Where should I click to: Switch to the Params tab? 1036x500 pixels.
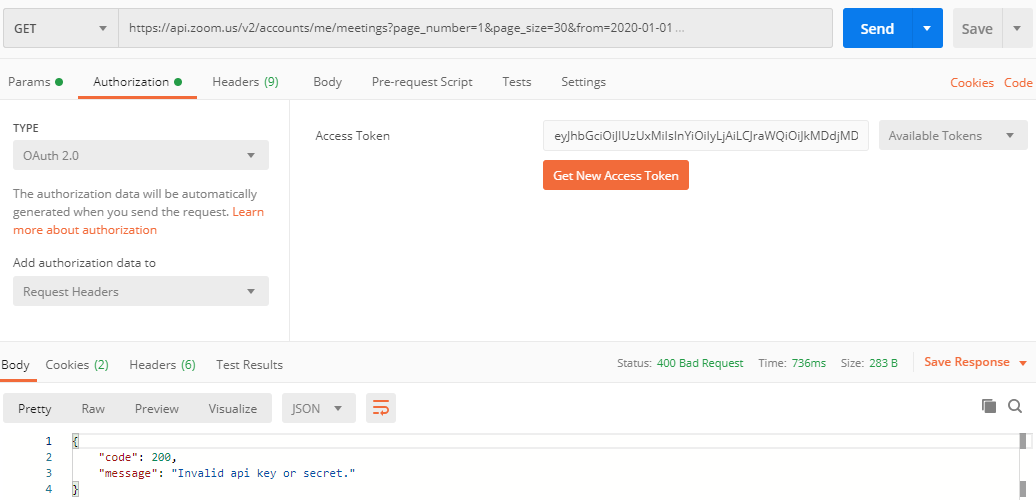click(36, 83)
